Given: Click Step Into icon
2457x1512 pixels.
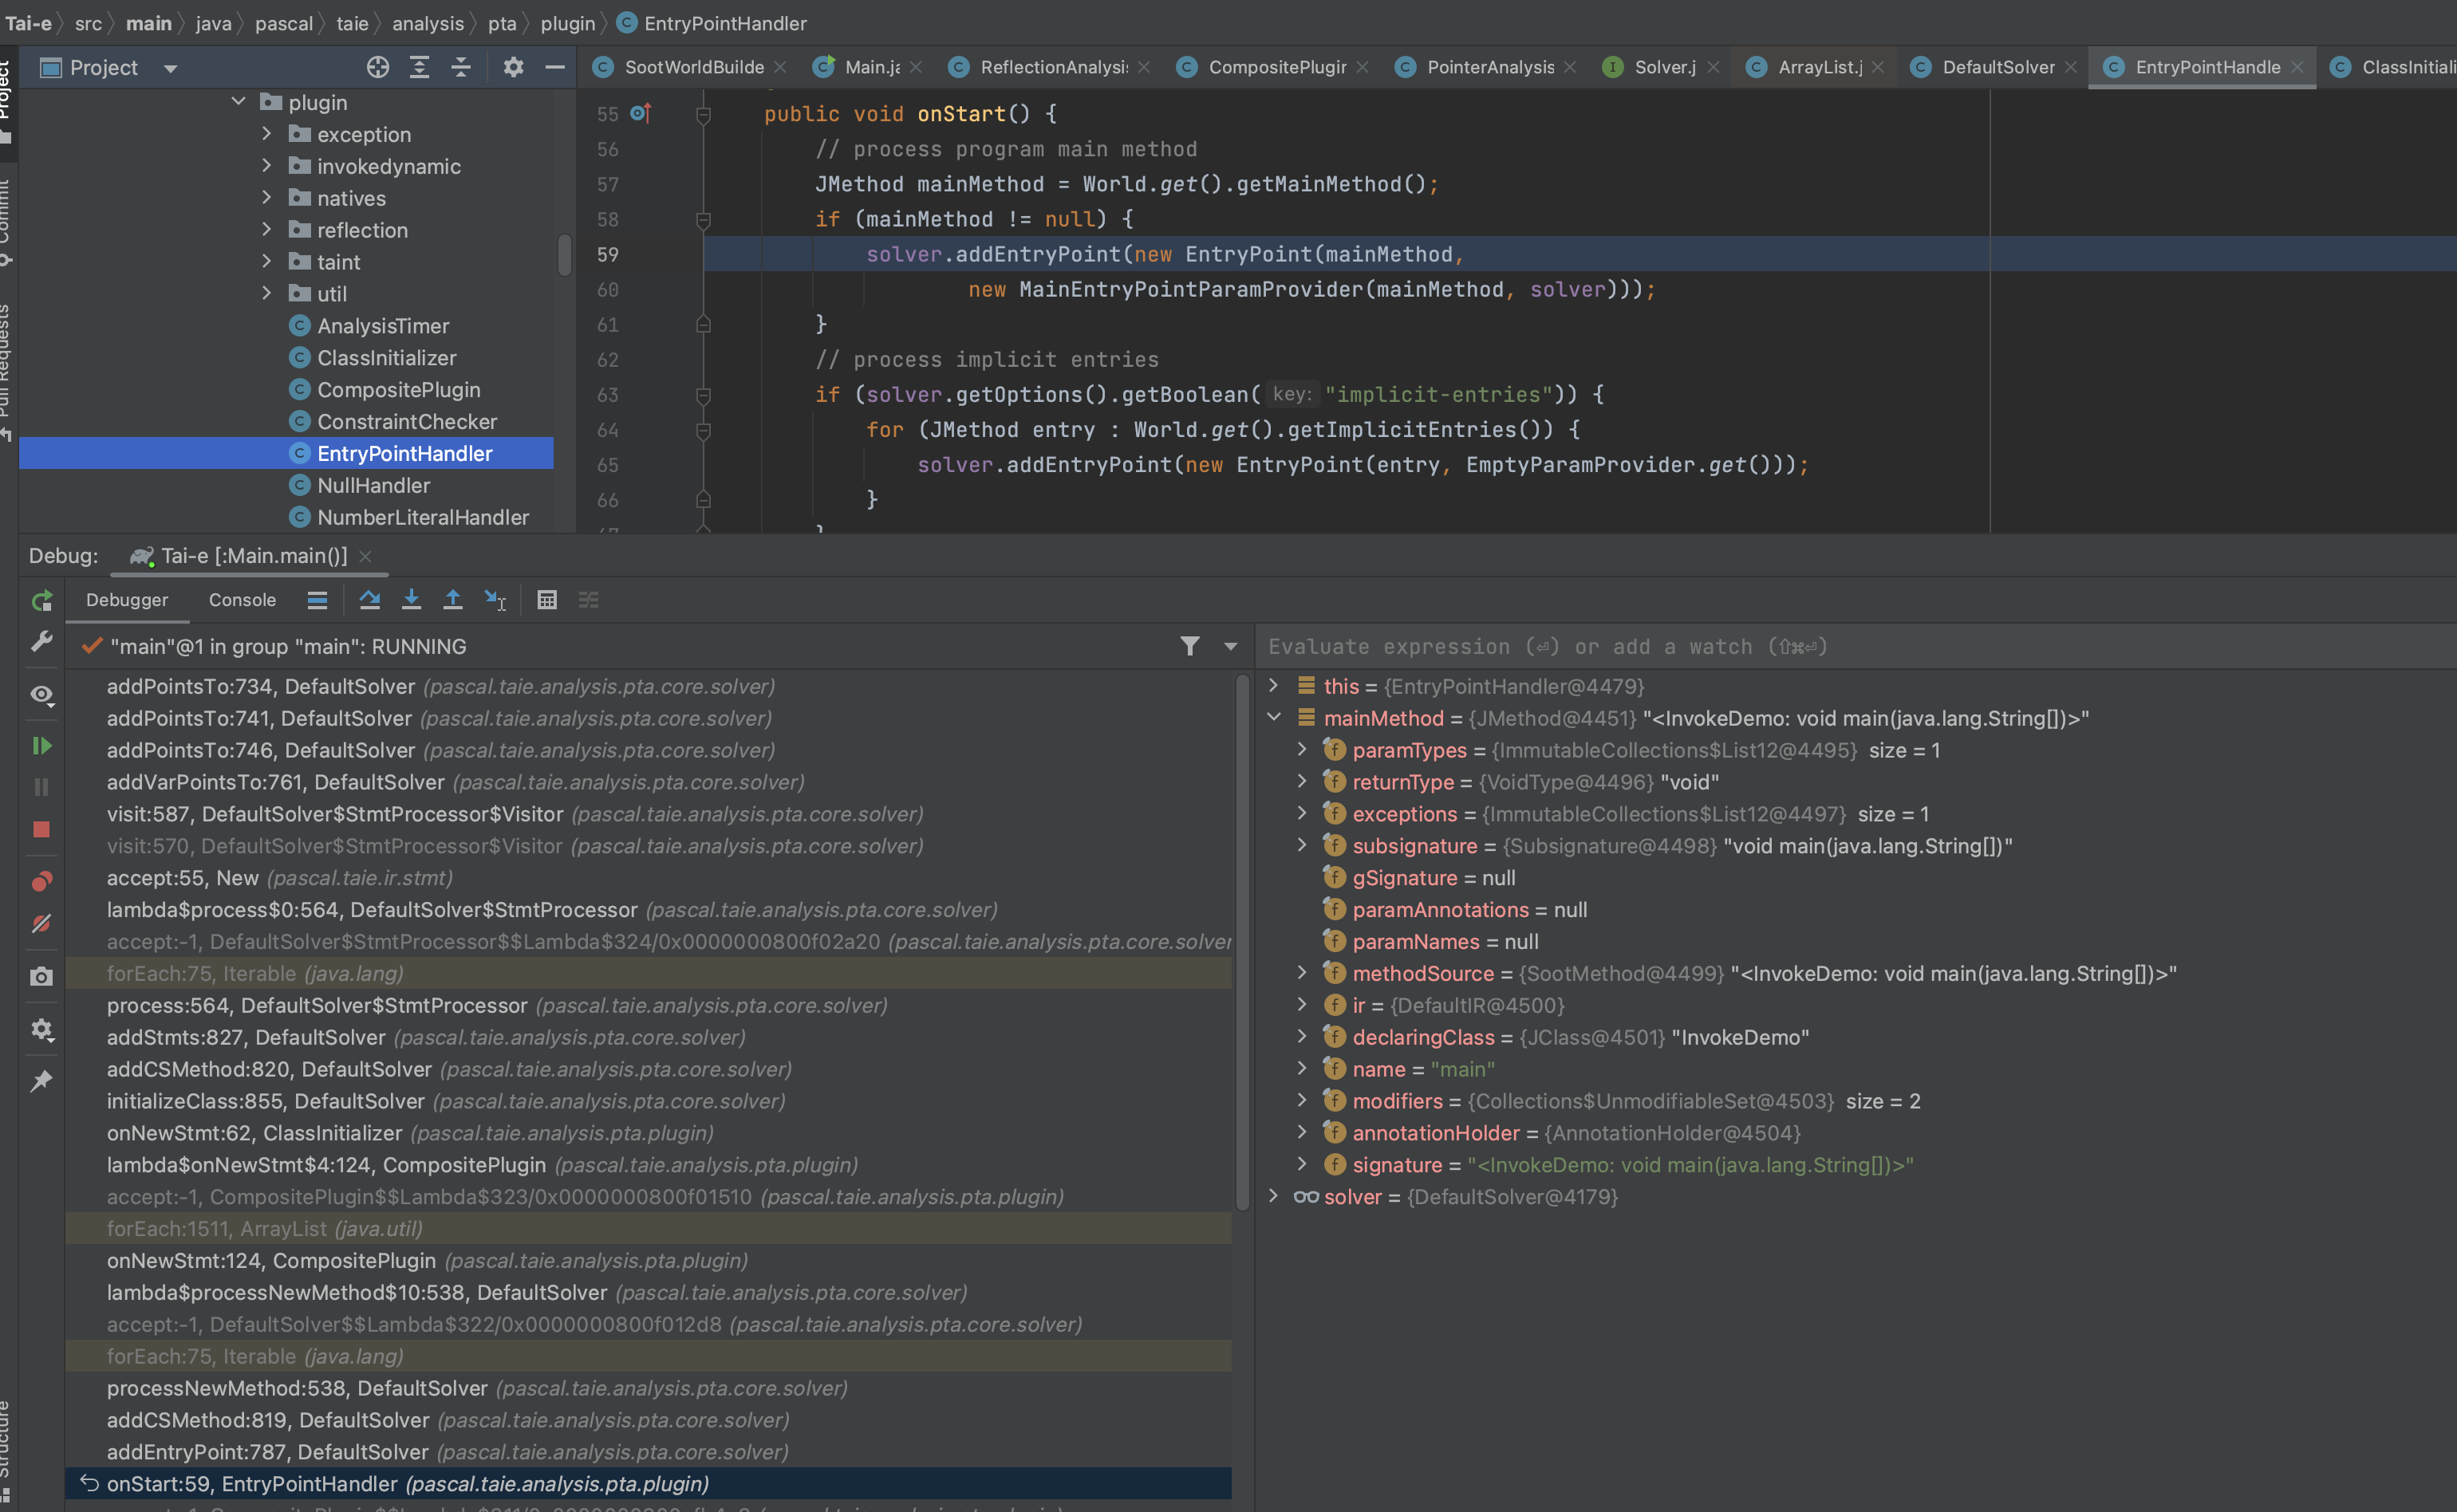Looking at the screenshot, I should [x=411, y=600].
